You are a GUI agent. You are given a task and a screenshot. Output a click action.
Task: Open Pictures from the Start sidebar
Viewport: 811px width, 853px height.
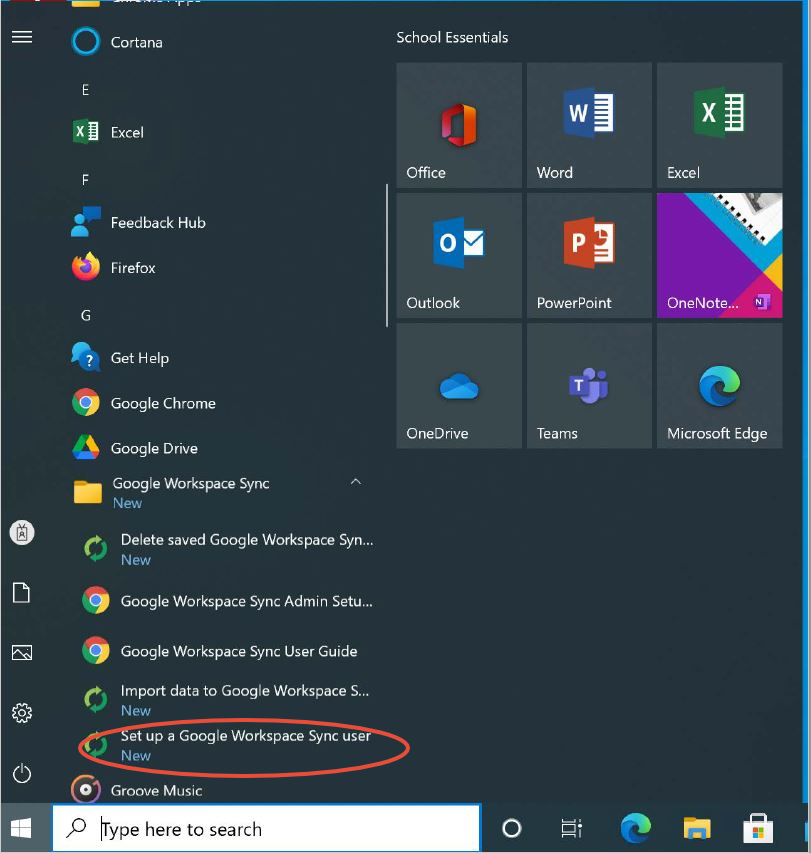(x=22, y=652)
